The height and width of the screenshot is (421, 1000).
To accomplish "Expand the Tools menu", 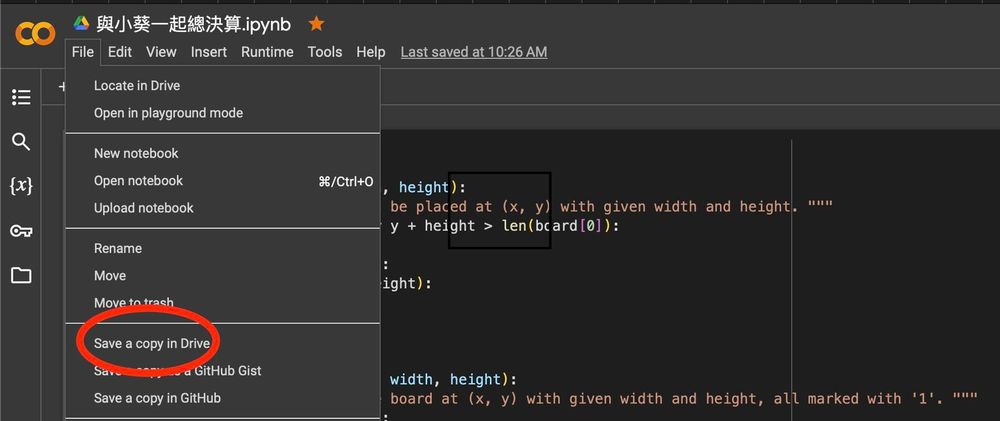I will 325,52.
